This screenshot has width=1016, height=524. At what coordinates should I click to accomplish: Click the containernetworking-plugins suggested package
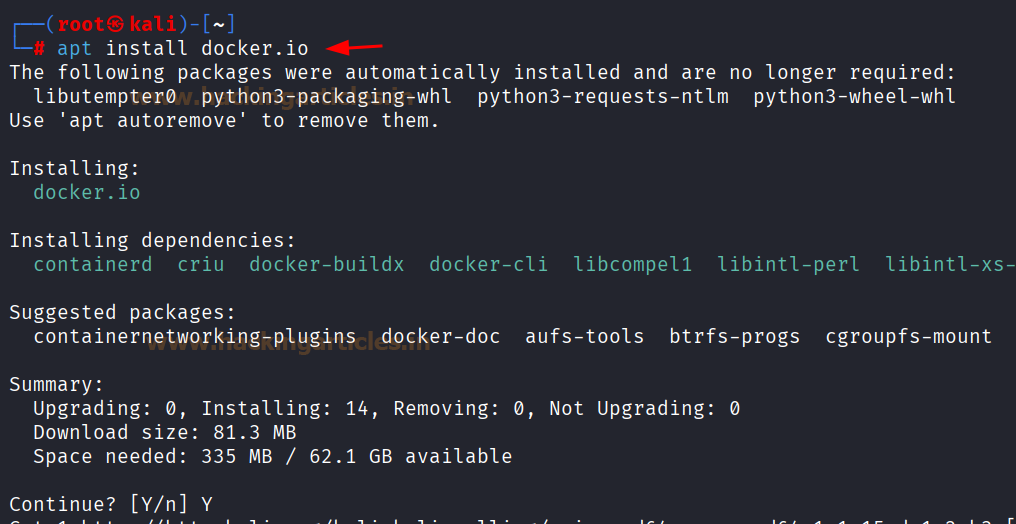(x=195, y=337)
